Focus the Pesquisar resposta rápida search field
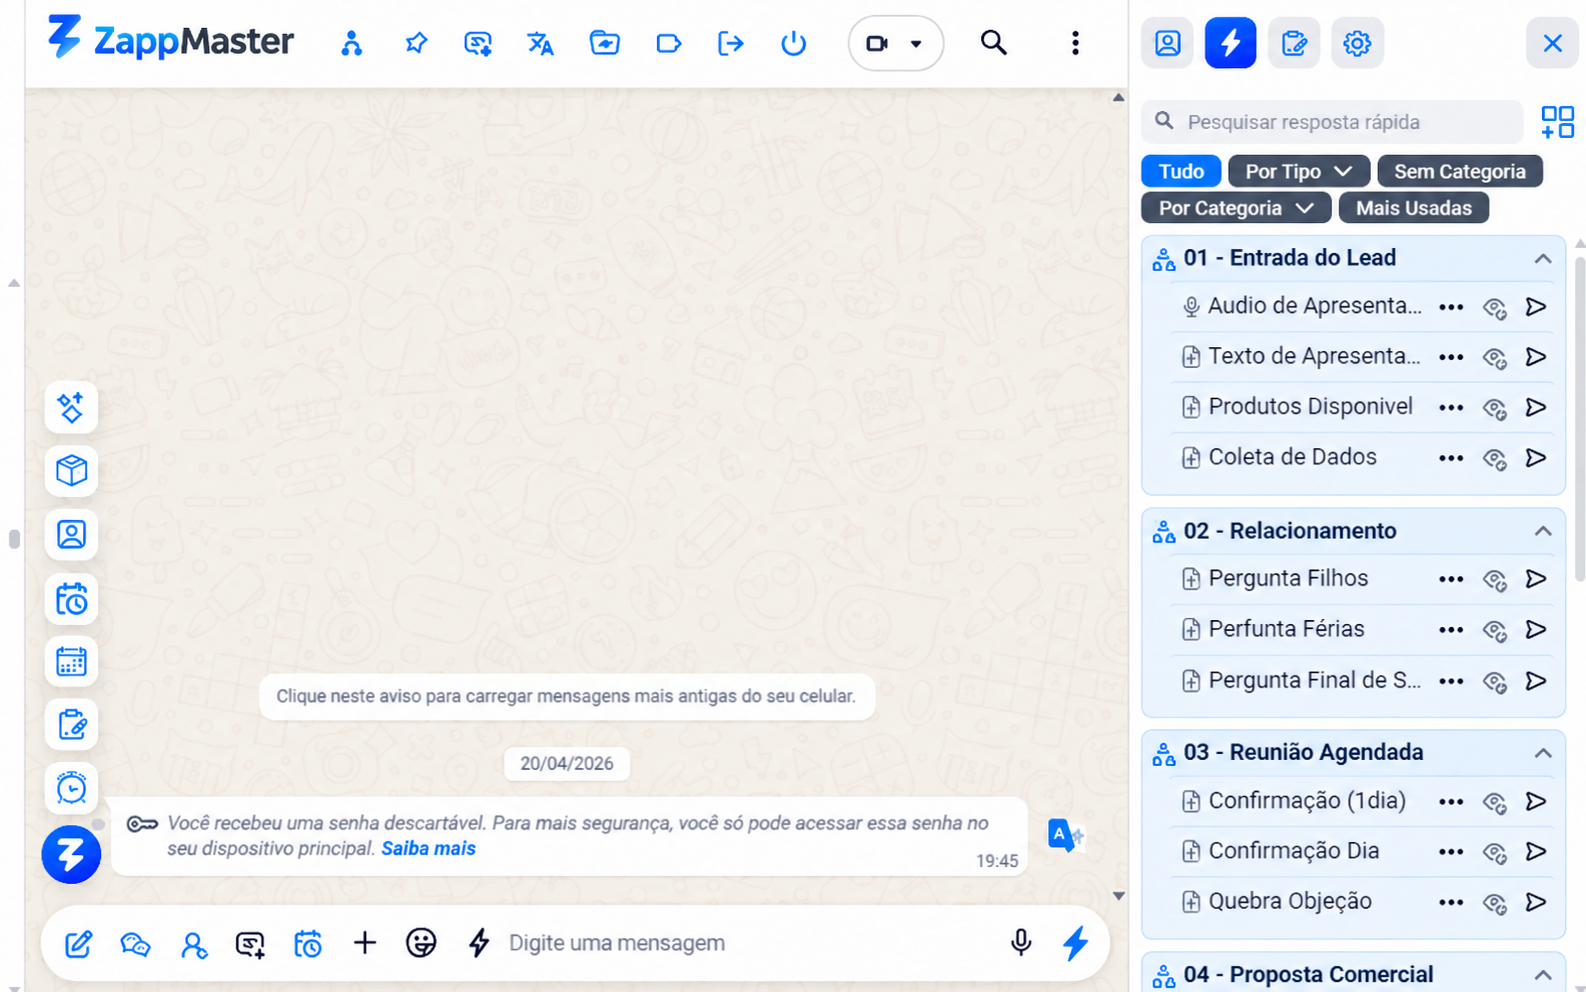Viewport: 1586px width, 992px height. (x=1332, y=122)
